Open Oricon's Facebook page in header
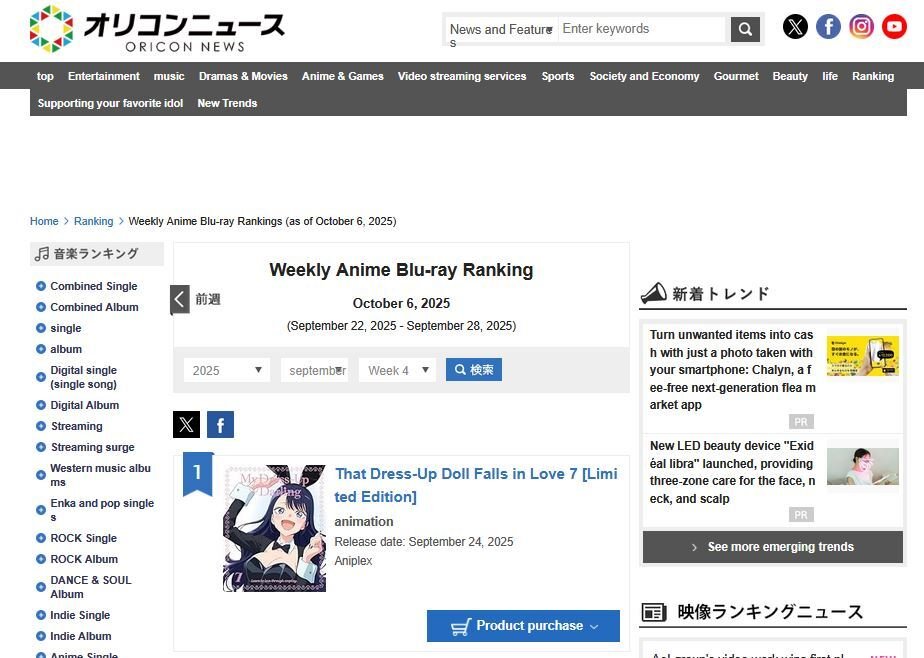Image resolution: width=924 pixels, height=658 pixels. pyautogui.click(x=828, y=27)
